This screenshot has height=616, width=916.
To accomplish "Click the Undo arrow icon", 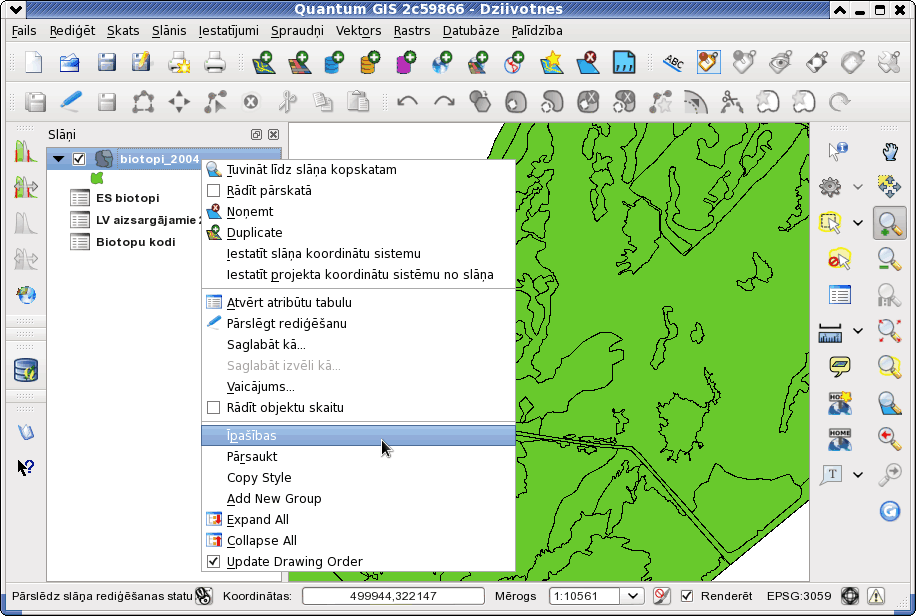I will point(407,102).
